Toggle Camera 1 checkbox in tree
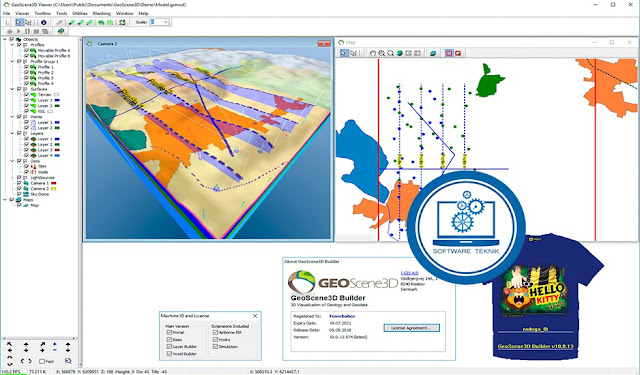This screenshot has height=375, width=640. coord(19,183)
